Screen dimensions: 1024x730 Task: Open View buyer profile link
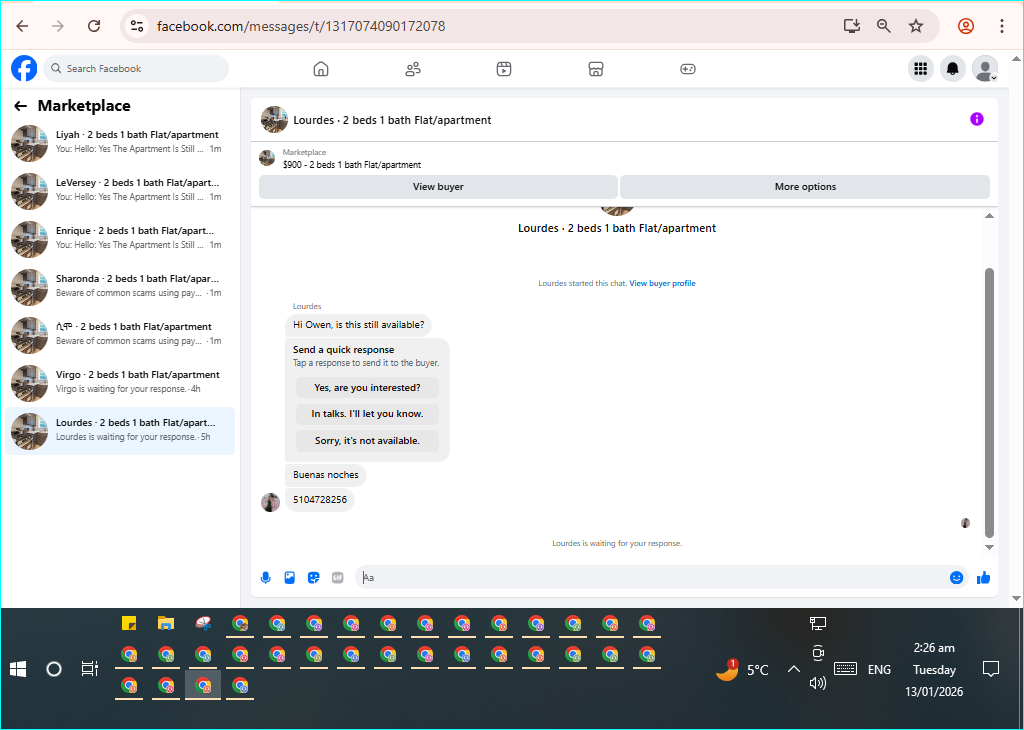pyautogui.click(x=662, y=283)
